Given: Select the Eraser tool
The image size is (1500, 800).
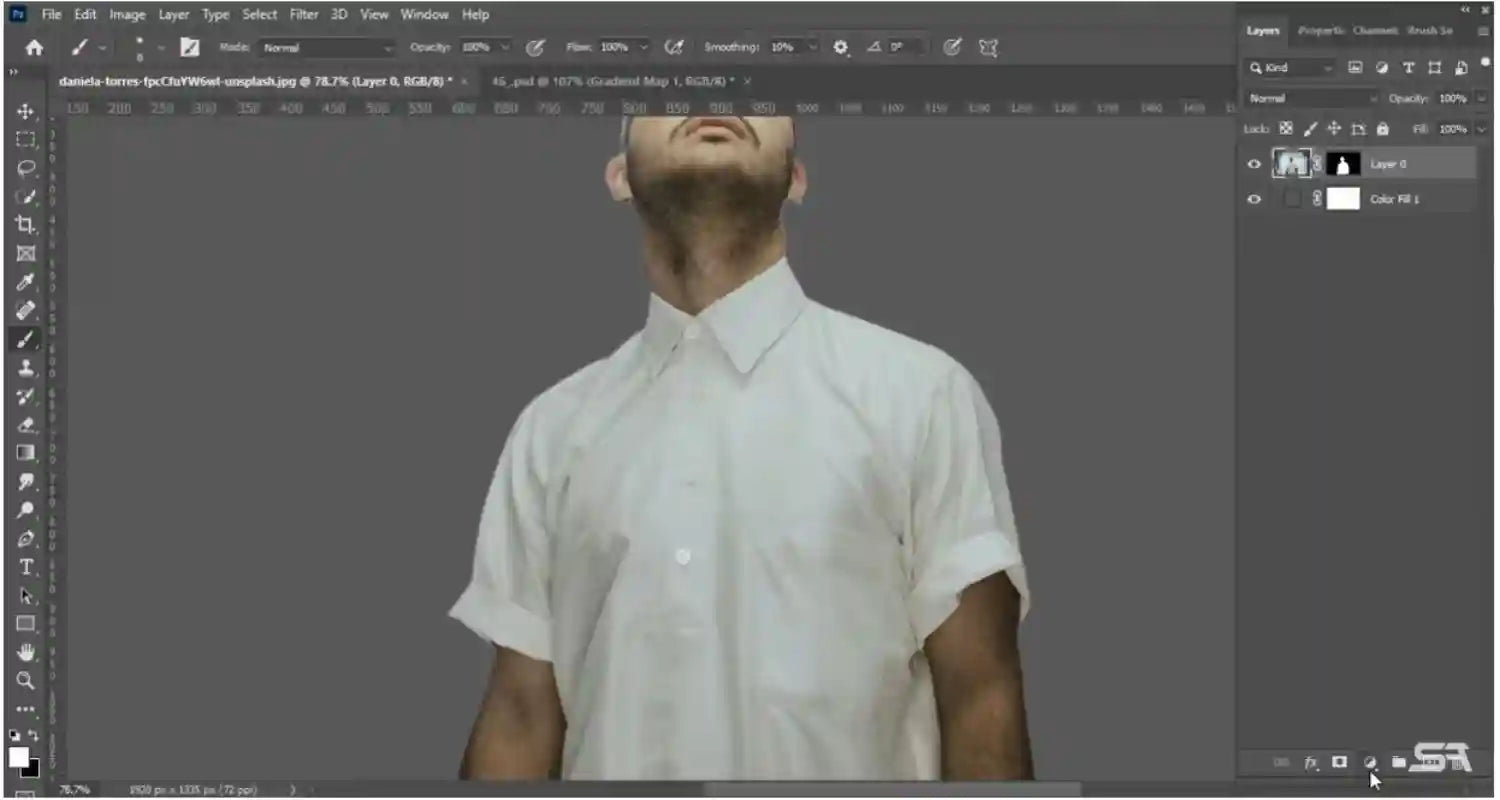Looking at the screenshot, I should pyautogui.click(x=26, y=425).
